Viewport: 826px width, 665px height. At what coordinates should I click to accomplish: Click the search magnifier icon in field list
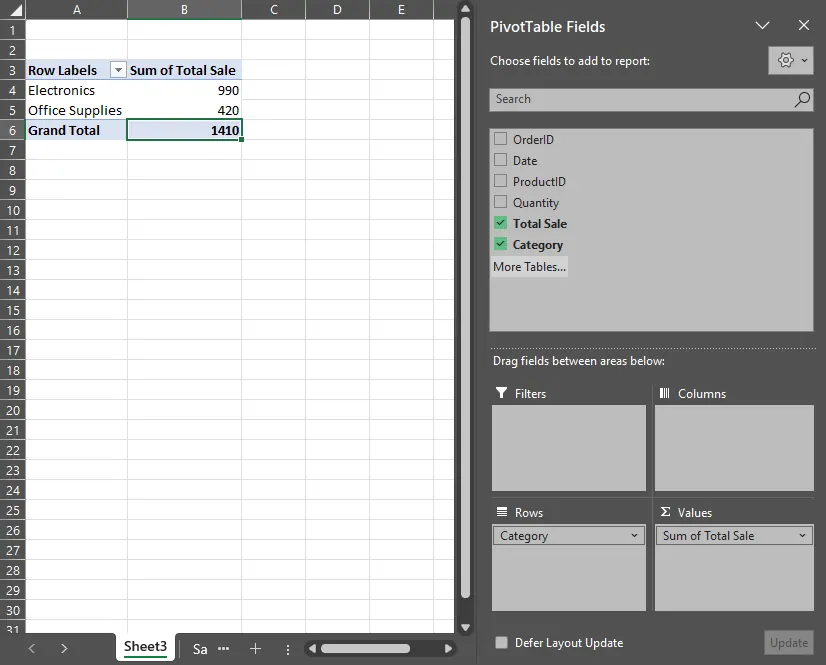(x=802, y=99)
